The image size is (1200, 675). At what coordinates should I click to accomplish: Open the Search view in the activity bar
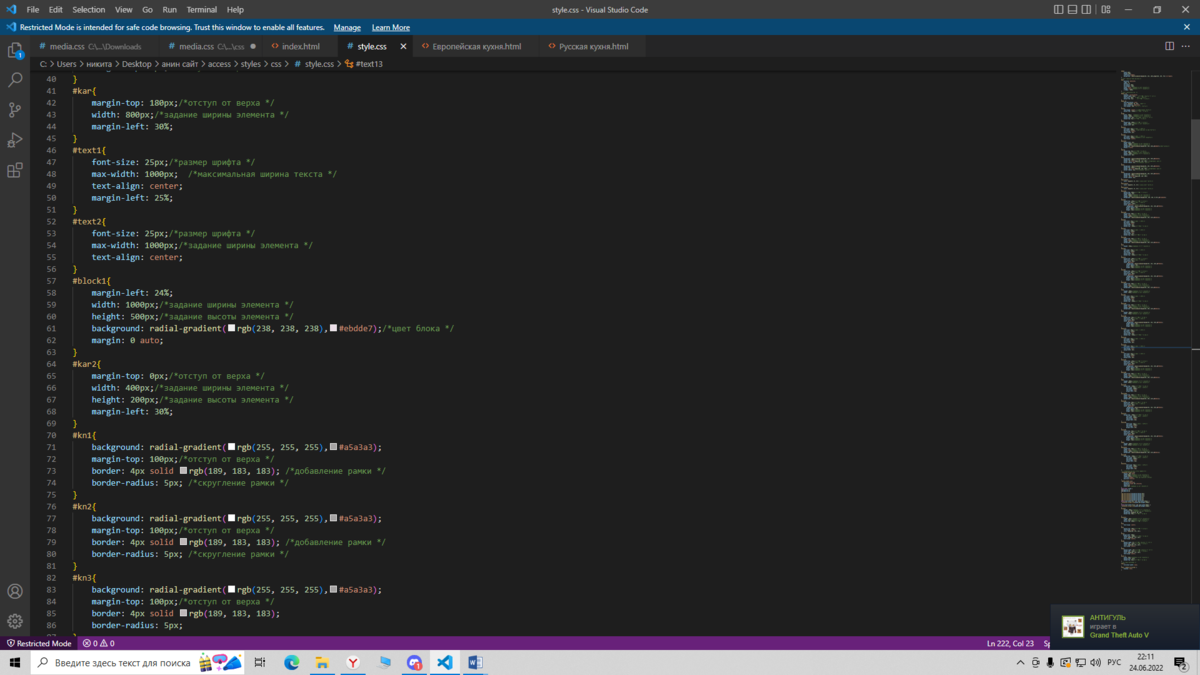[x=15, y=80]
